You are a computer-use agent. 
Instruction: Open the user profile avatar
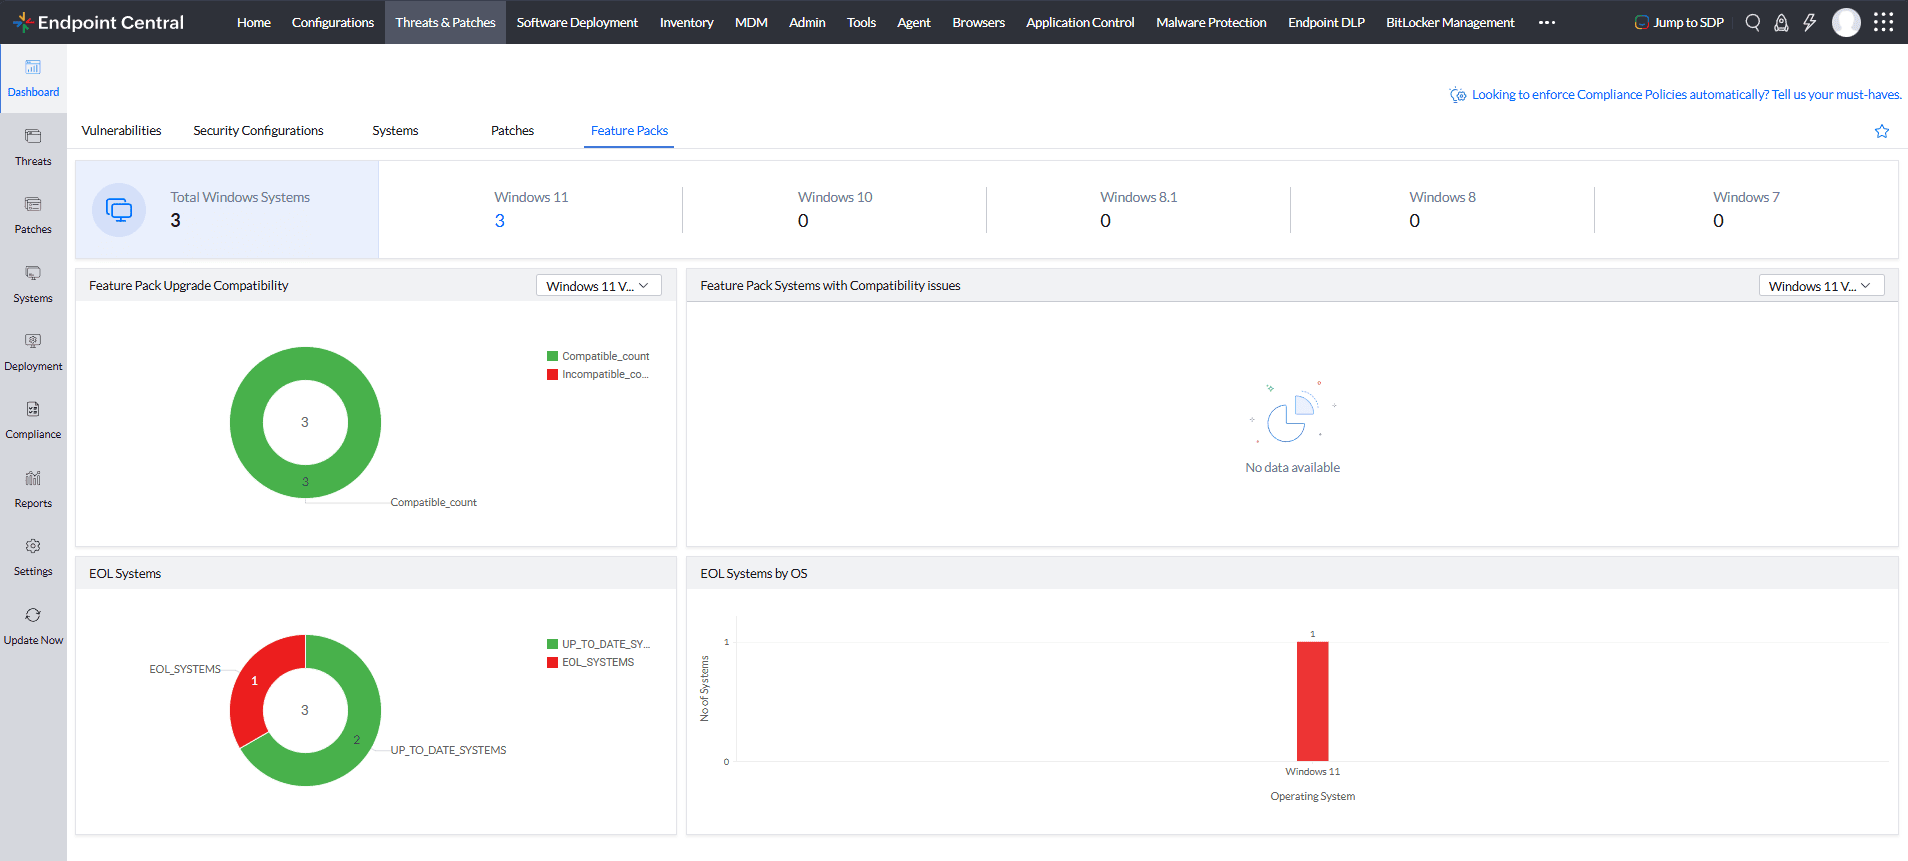point(1846,22)
